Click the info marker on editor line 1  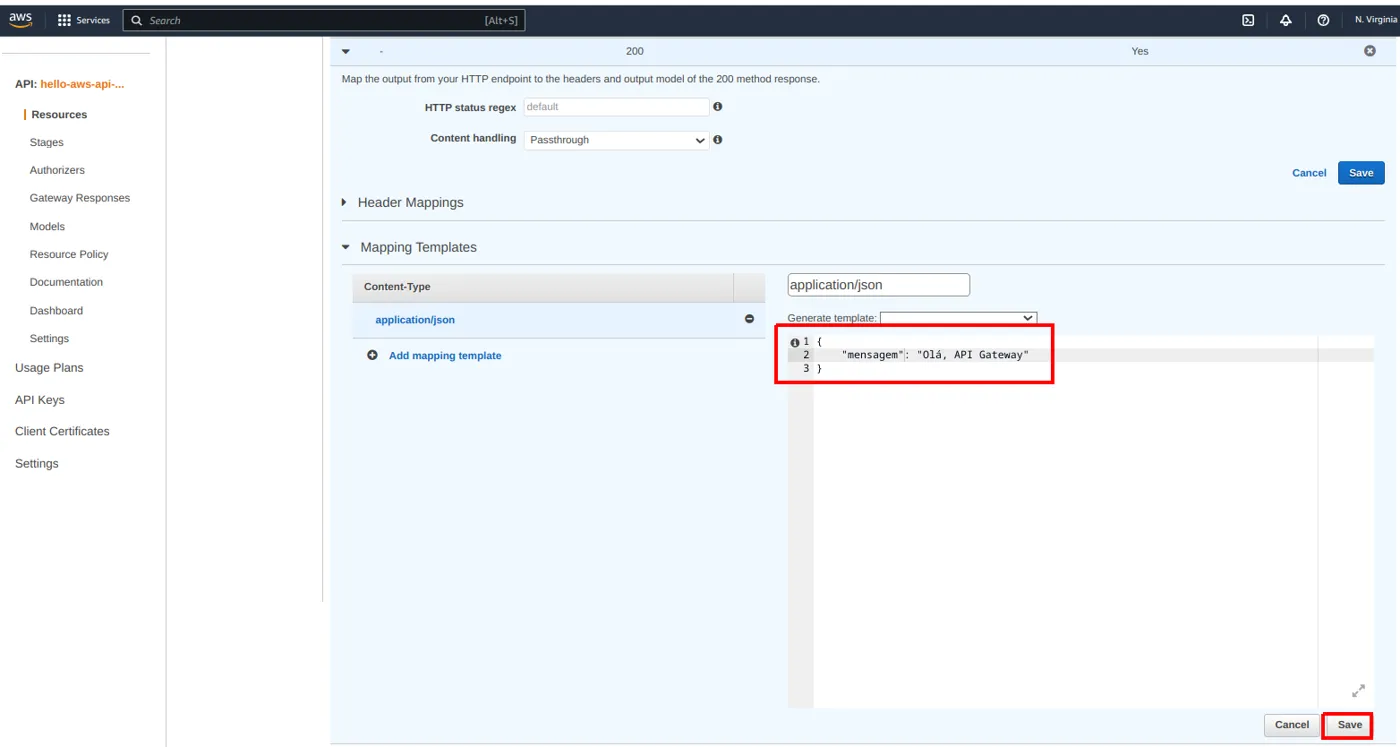(x=795, y=342)
